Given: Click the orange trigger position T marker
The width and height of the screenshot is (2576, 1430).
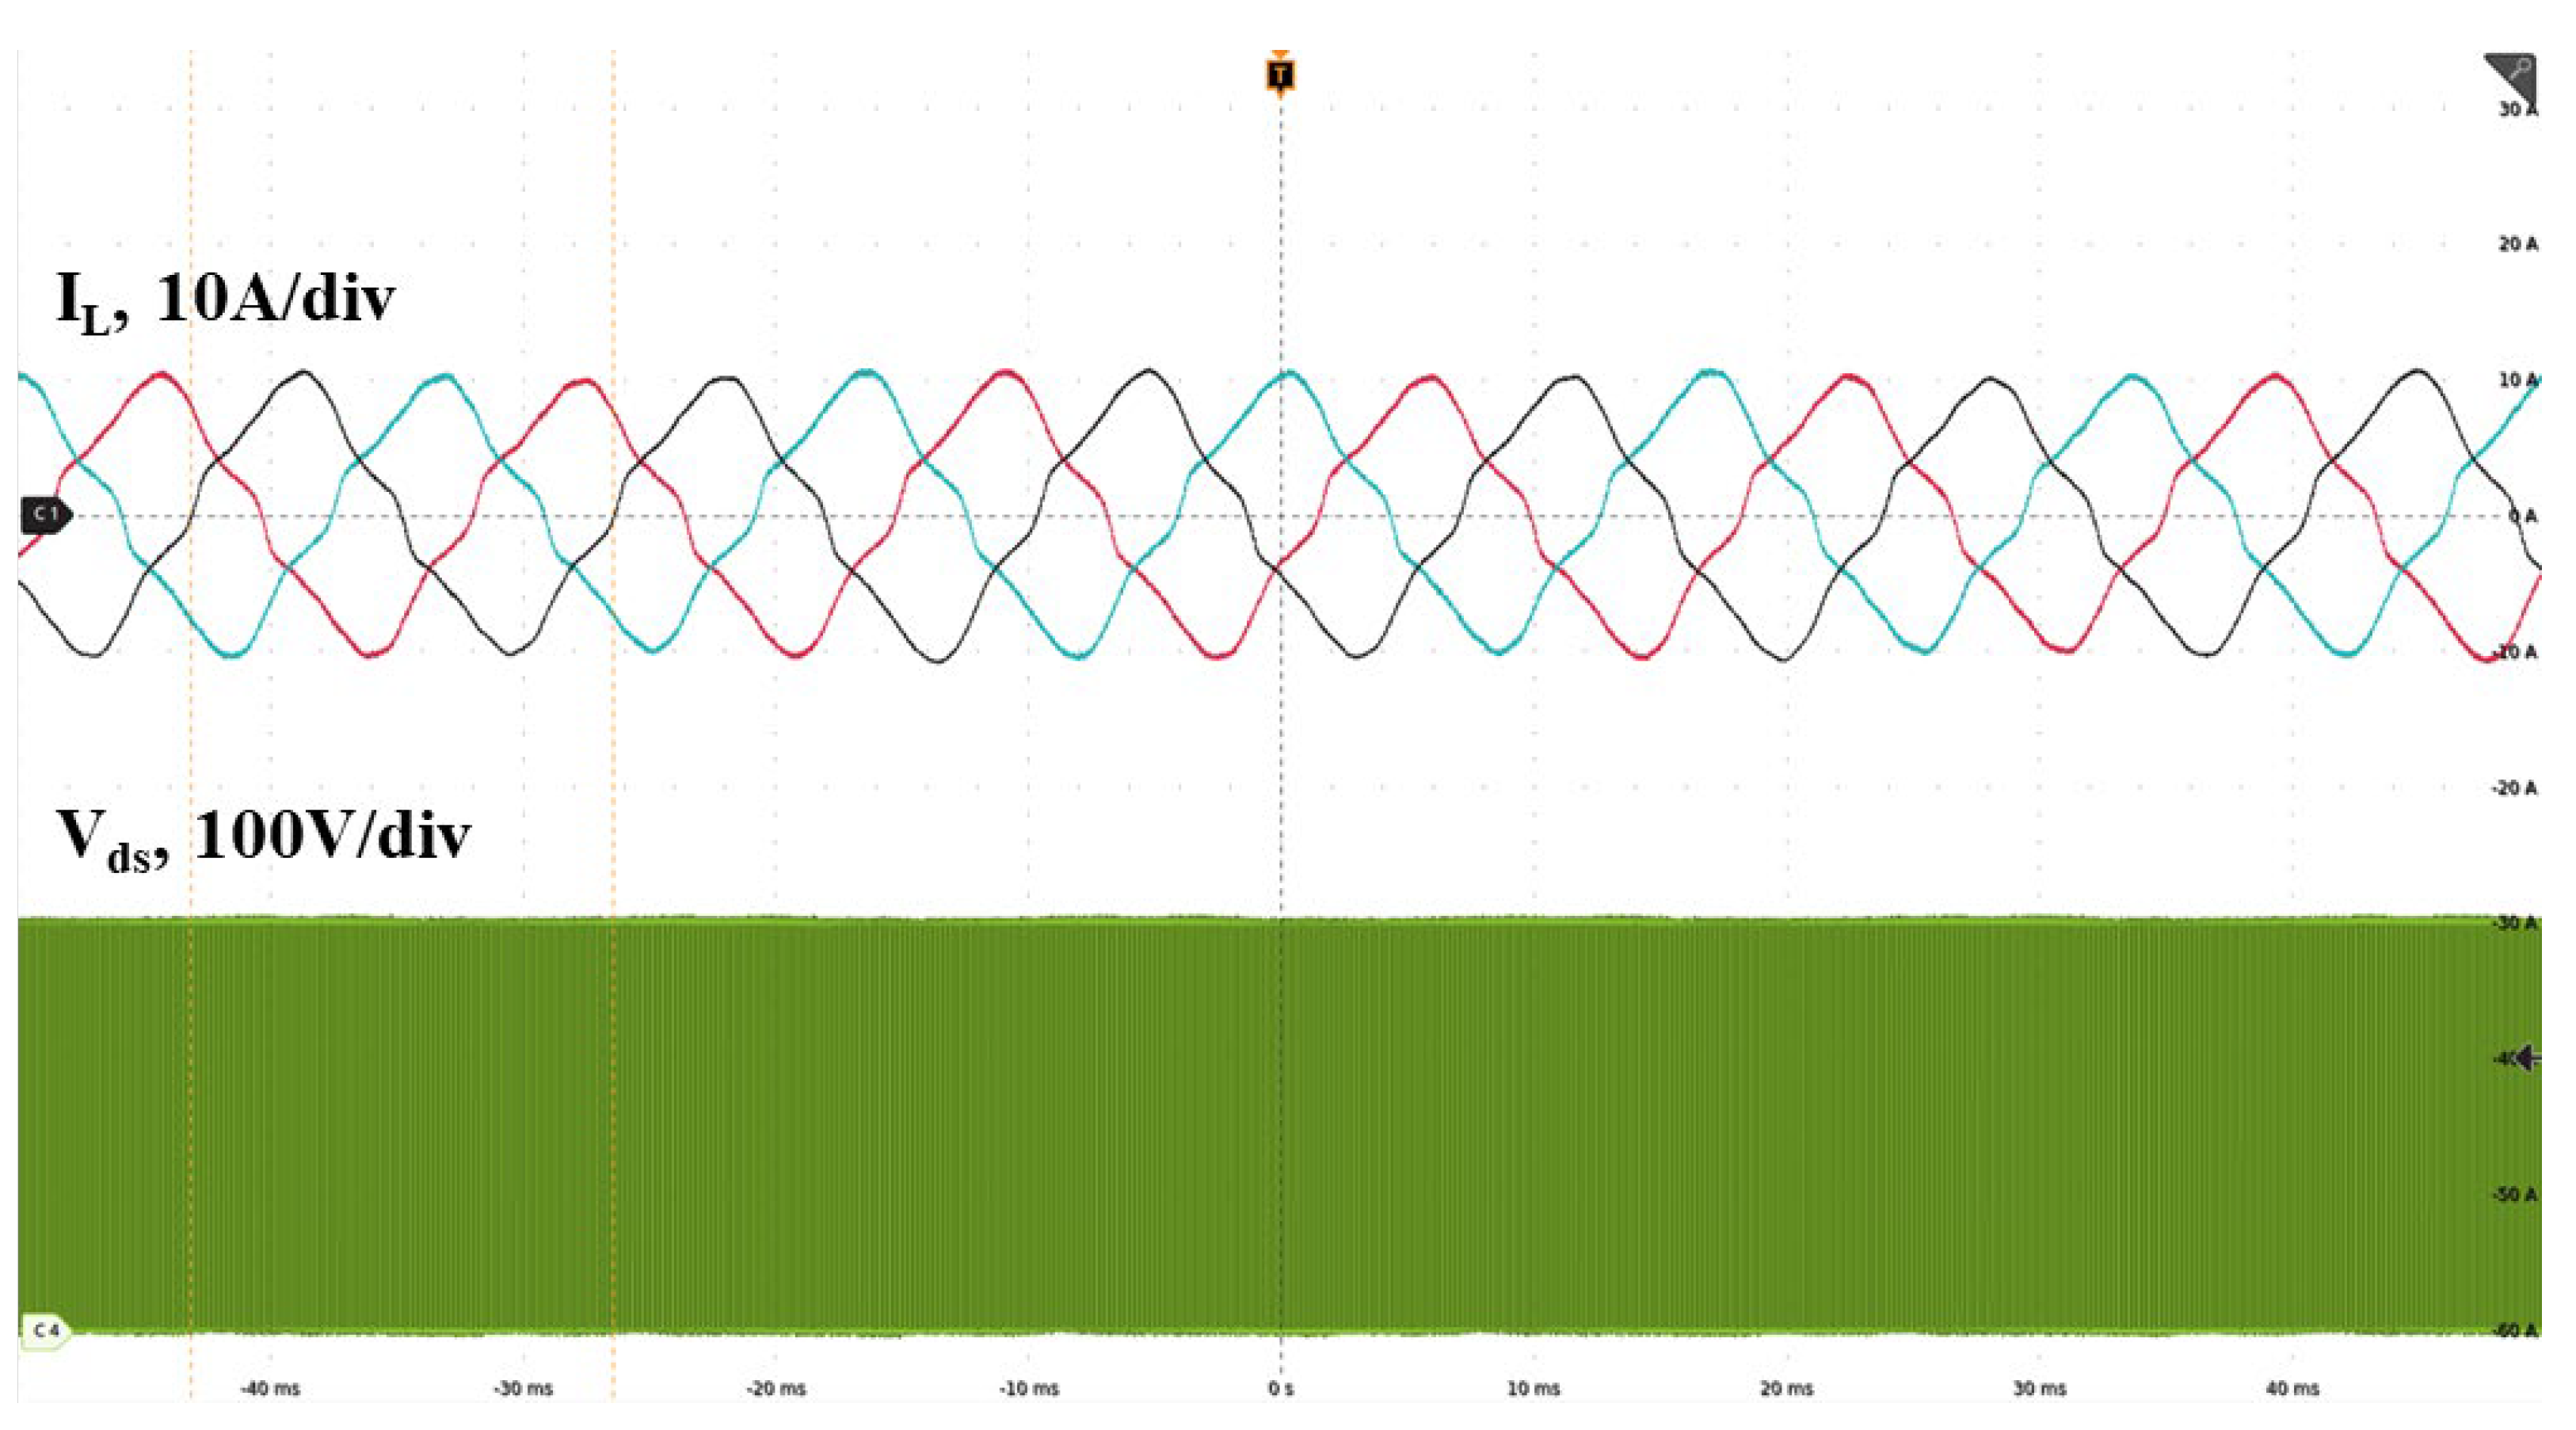Looking at the screenshot, I should click(1280, 75).
